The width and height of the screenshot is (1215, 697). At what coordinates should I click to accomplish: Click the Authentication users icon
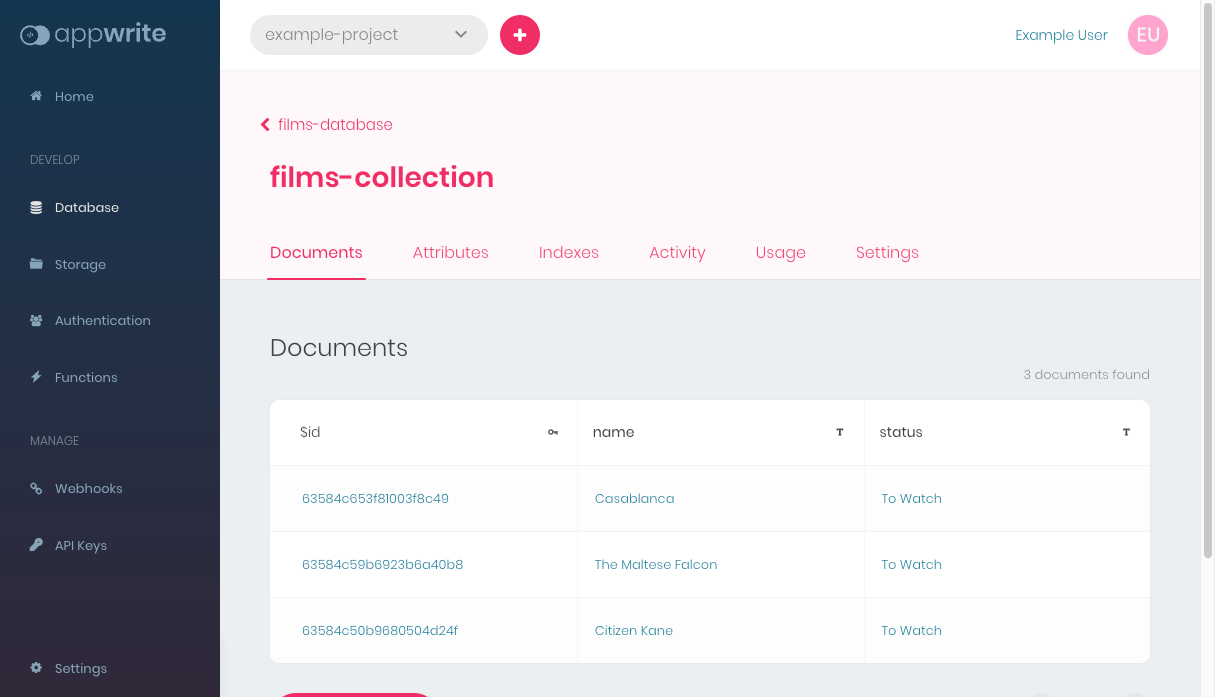tap(37, 321)
